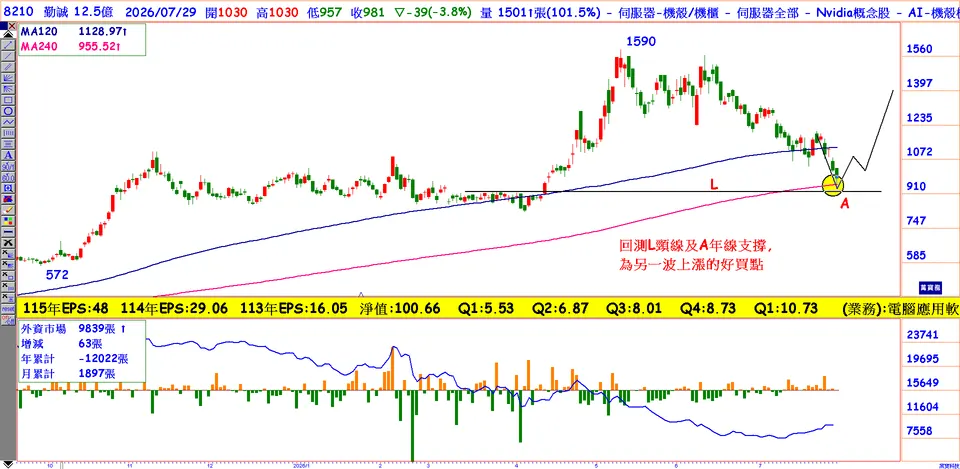The image size is (960, 469).
Task: Click the MA240 moving average label
Action: click(x=37, y=47)
